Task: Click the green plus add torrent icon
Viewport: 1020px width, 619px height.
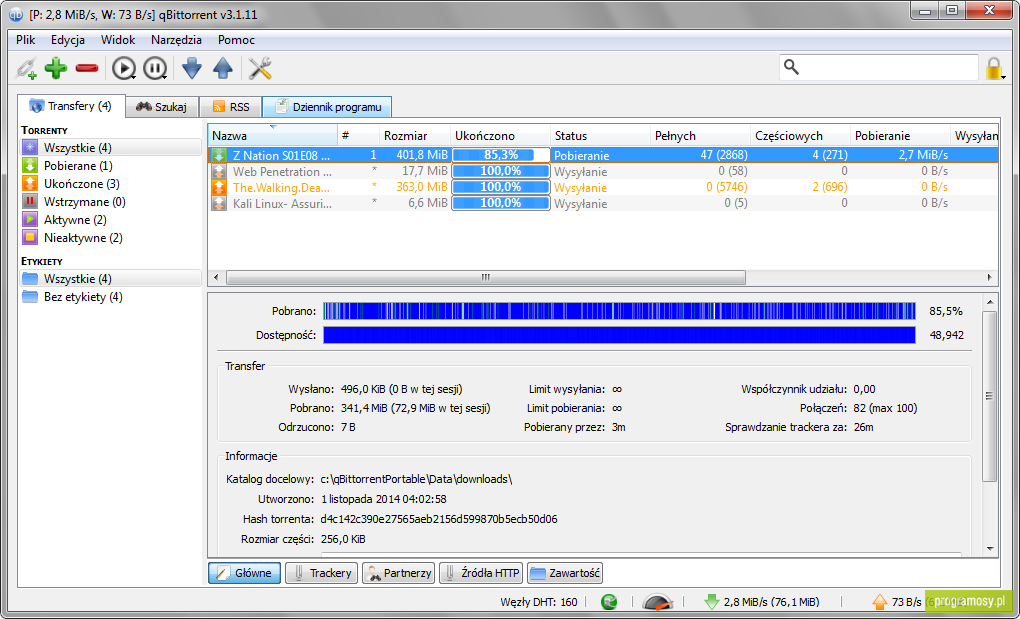Action: (56, 68)
